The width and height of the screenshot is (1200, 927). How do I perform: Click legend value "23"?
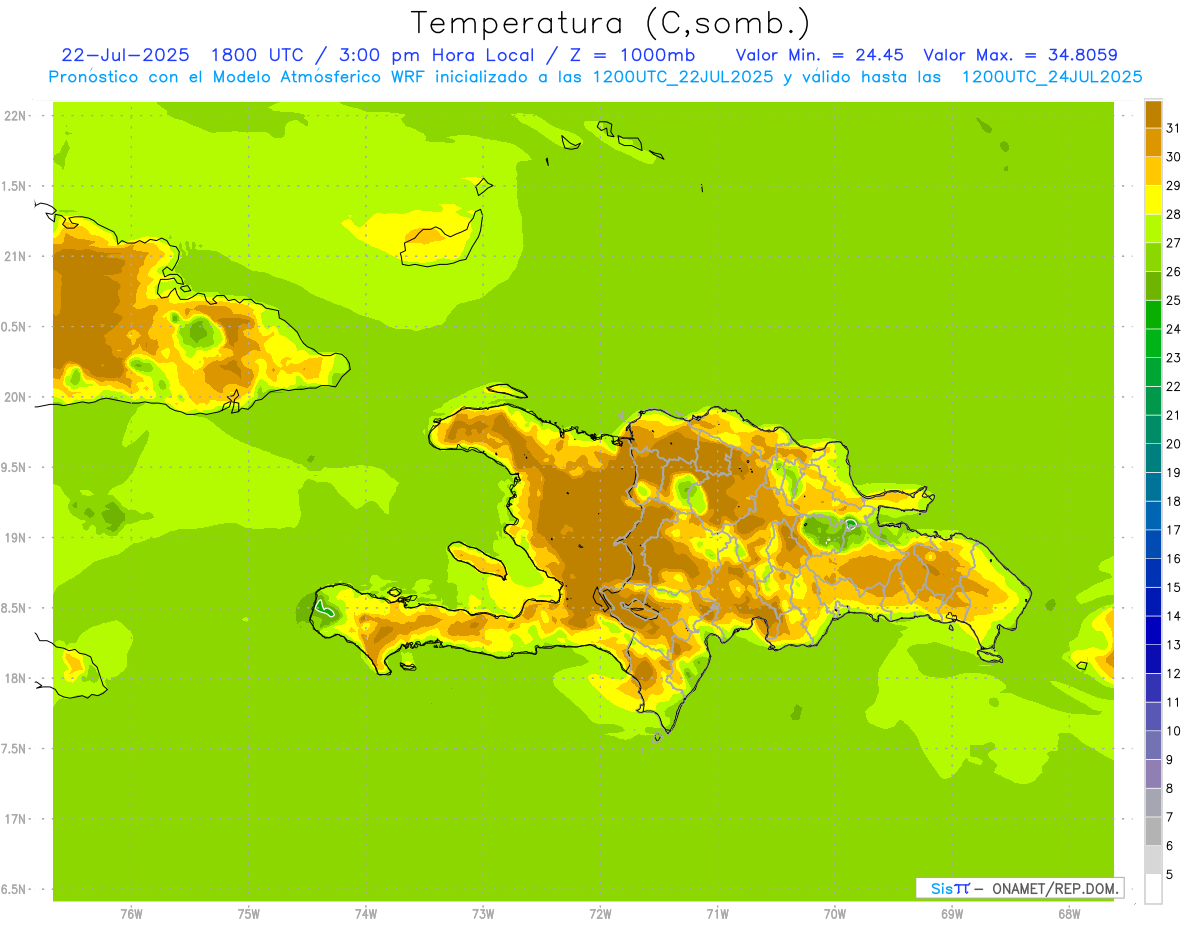[x=1174, y=357]
